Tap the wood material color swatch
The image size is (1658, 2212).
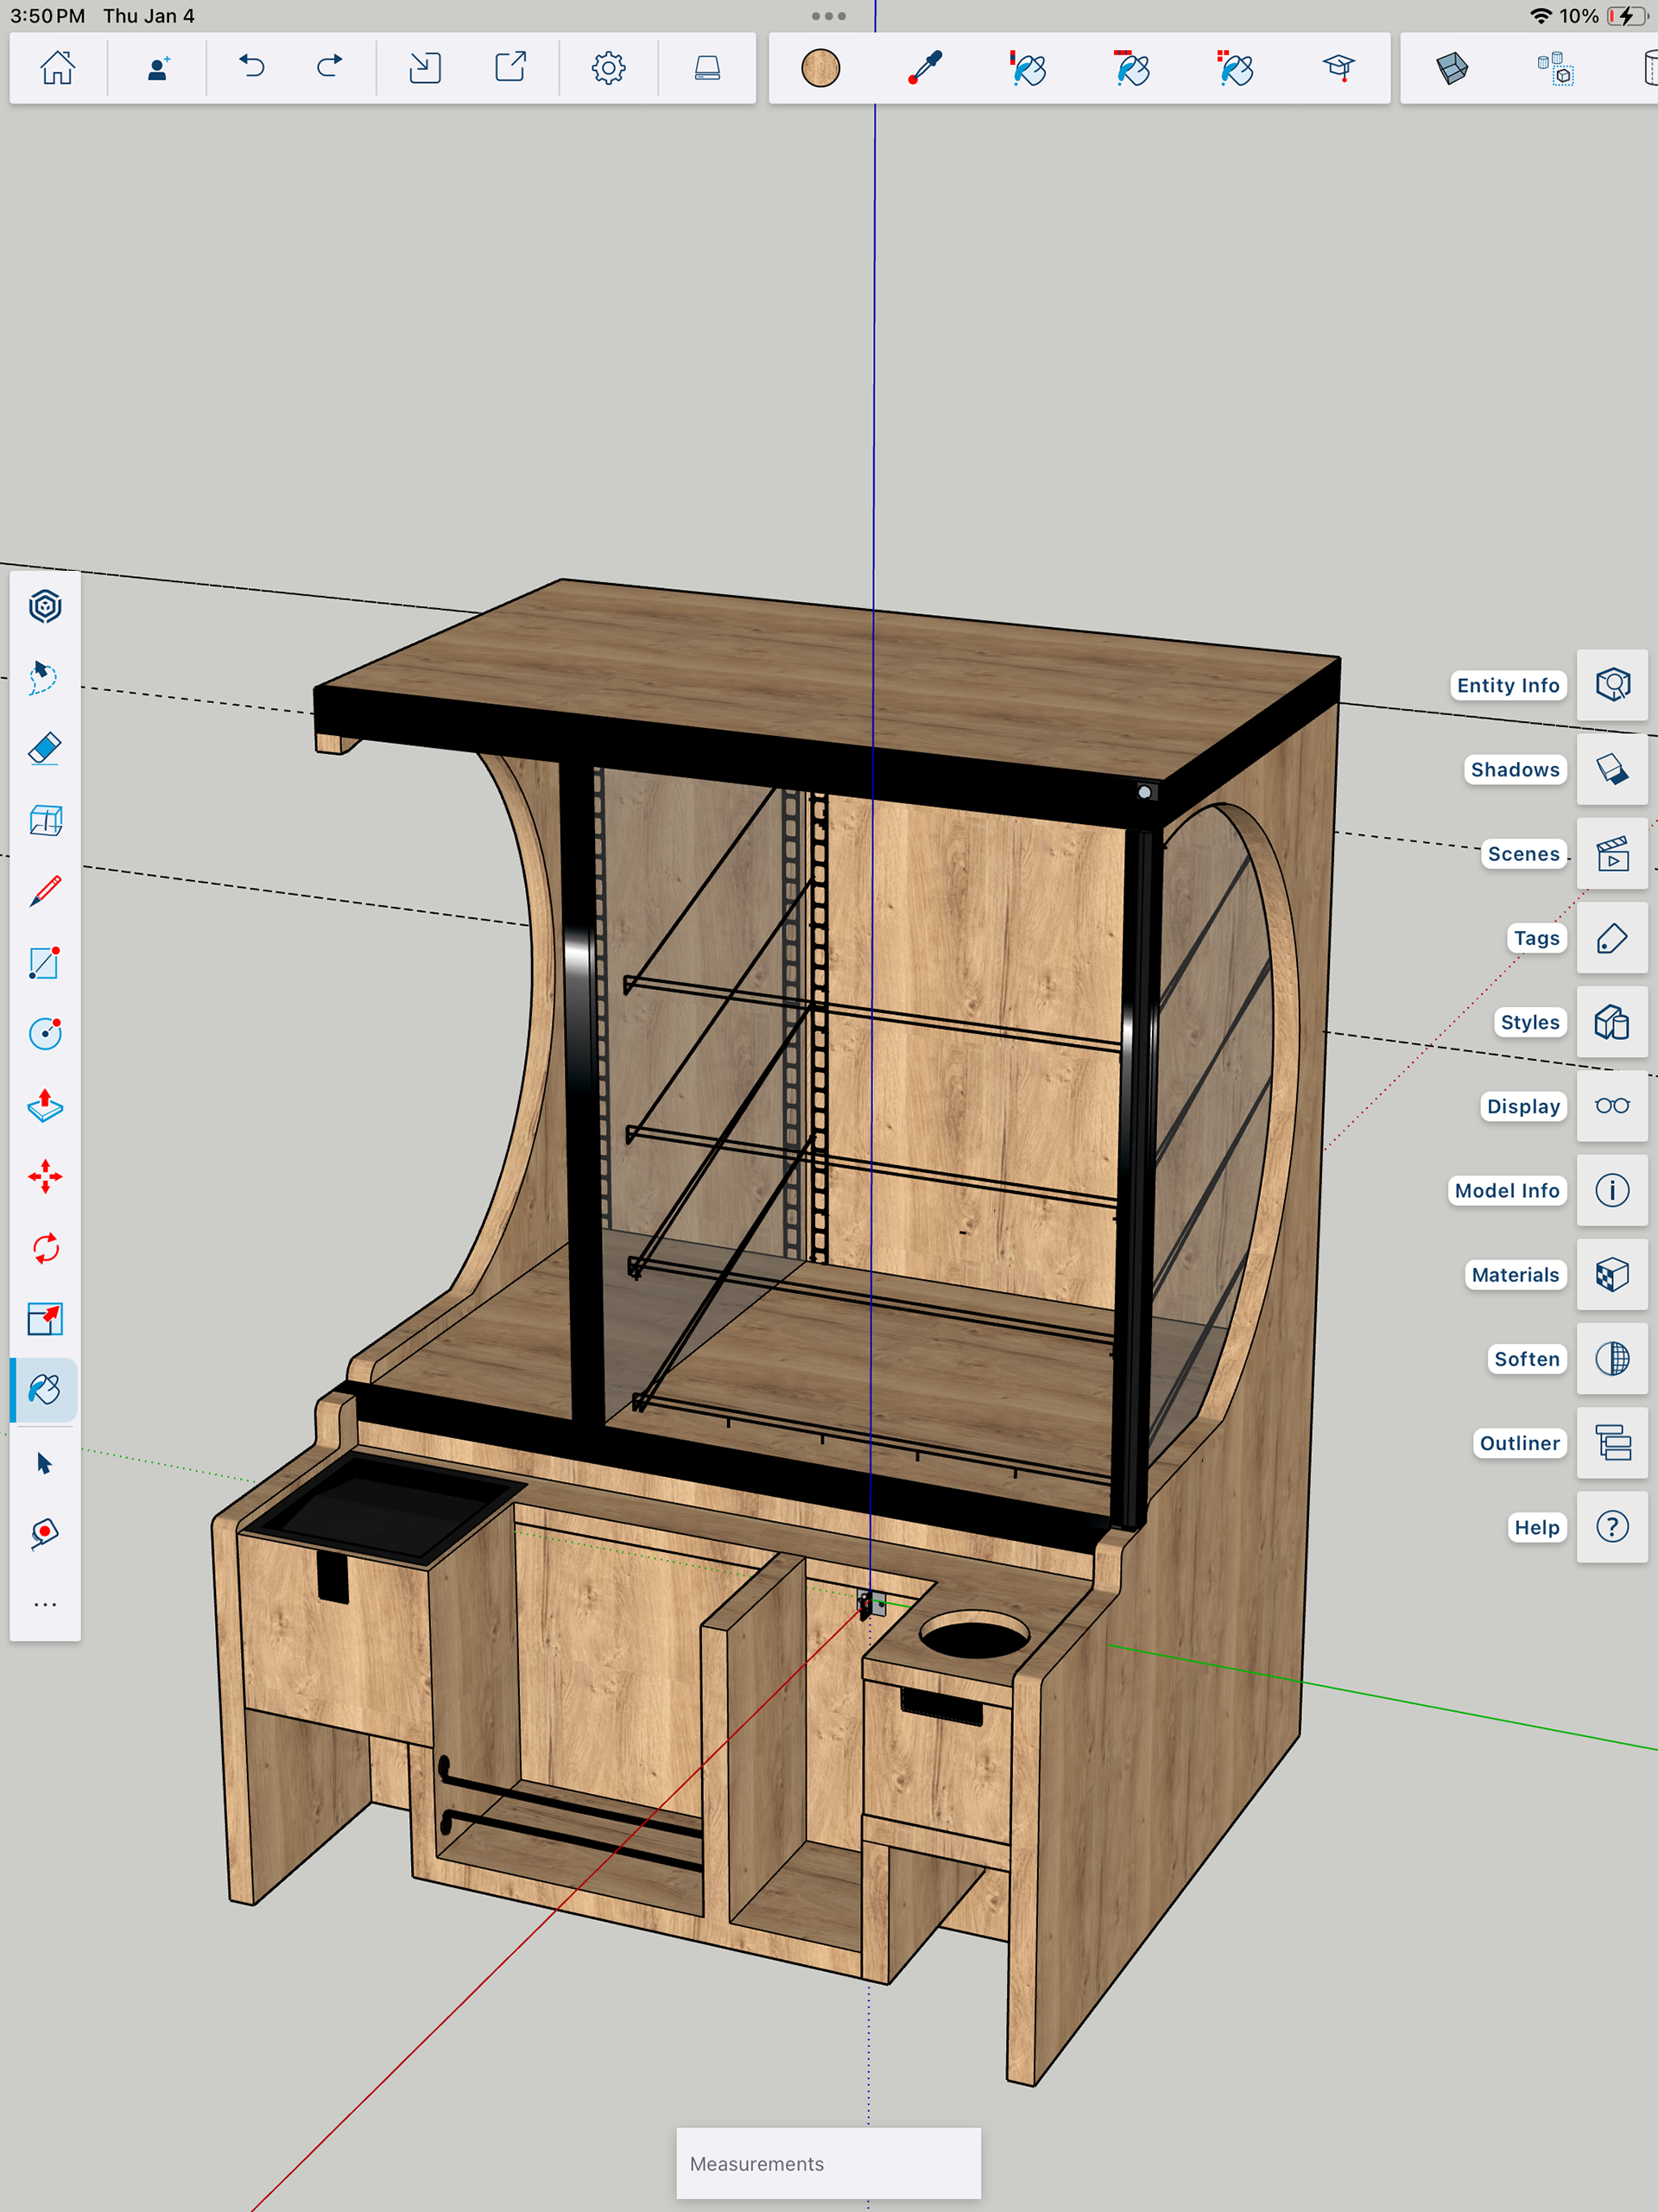tap(821, 68)
